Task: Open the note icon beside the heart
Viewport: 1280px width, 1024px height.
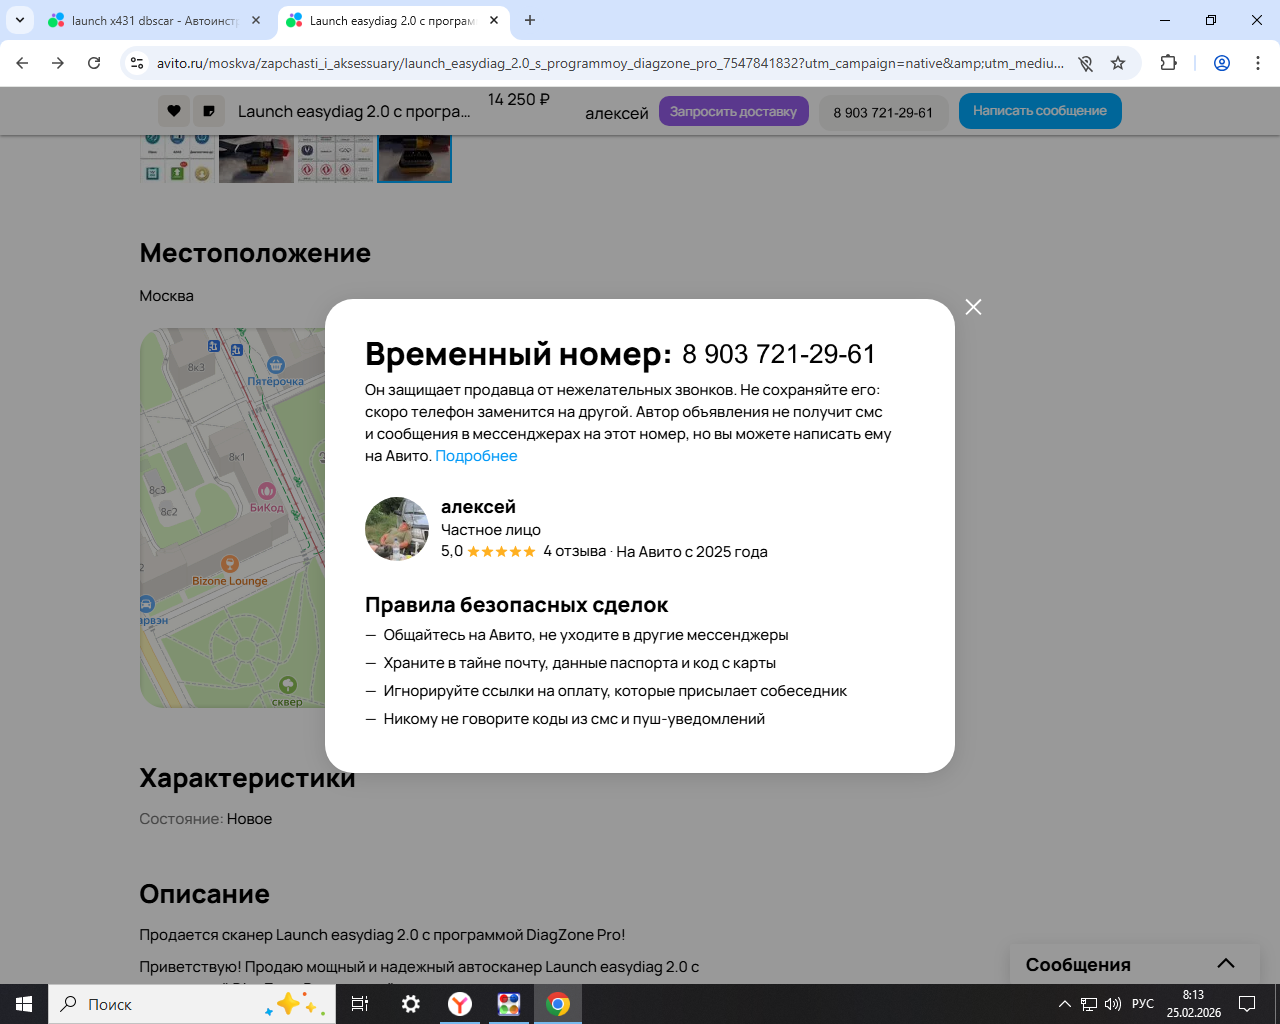Action: click(x=209, y=111)
